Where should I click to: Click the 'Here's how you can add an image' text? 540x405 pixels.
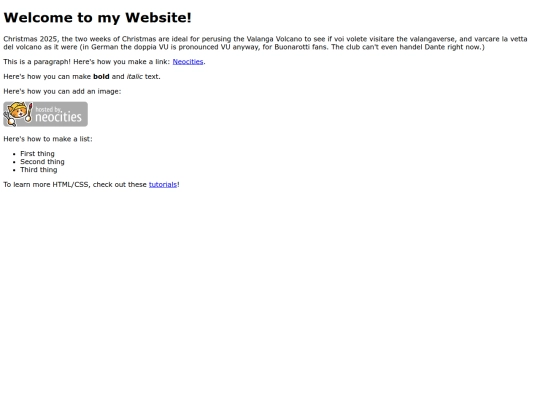point(62,91)
